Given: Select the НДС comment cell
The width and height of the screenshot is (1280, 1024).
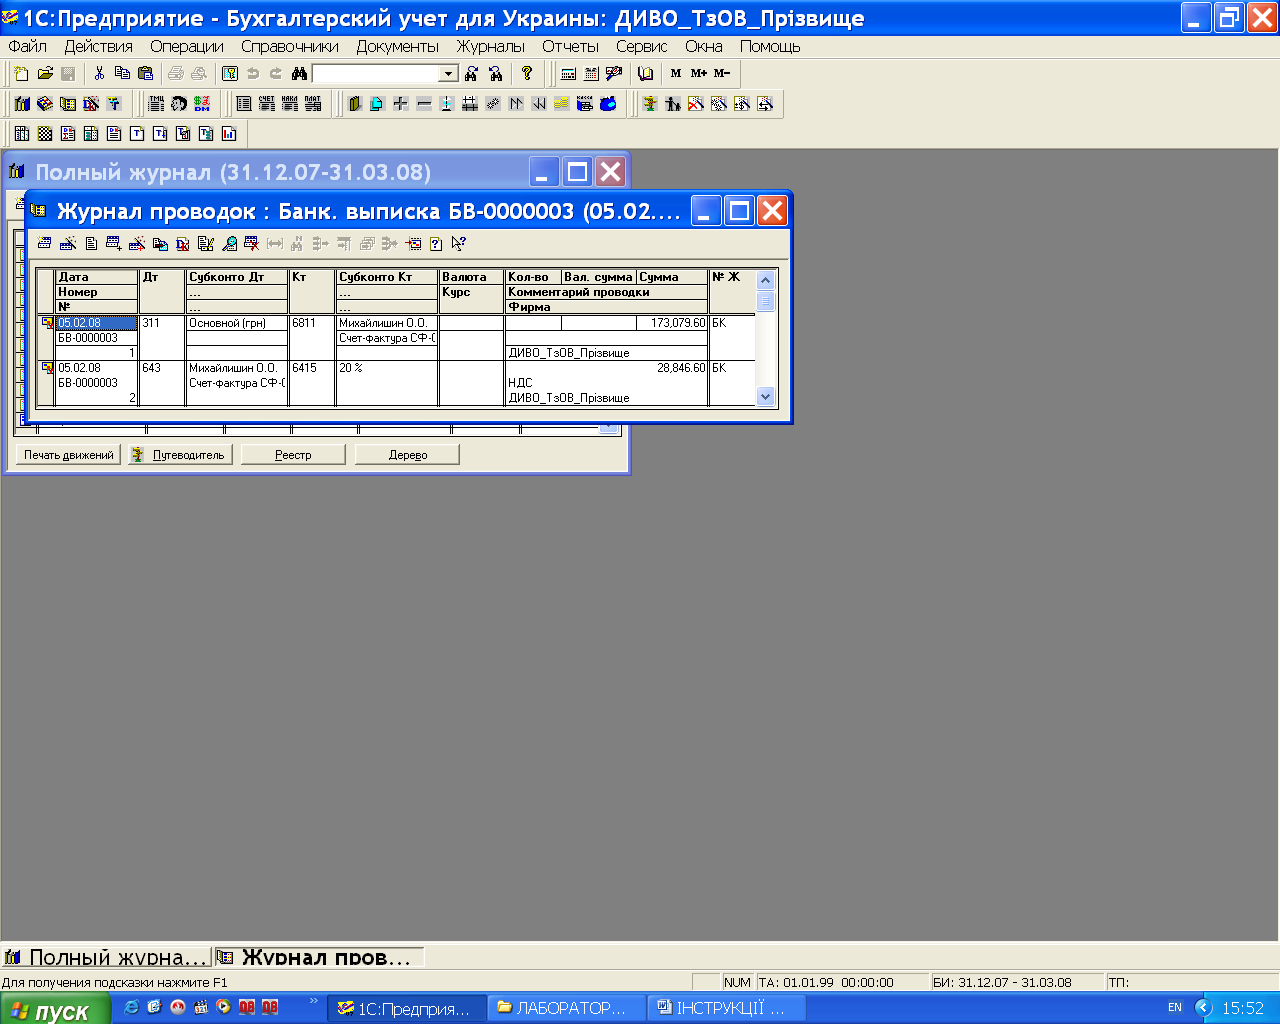Looking at the screenshot, I should pos(607,383).
